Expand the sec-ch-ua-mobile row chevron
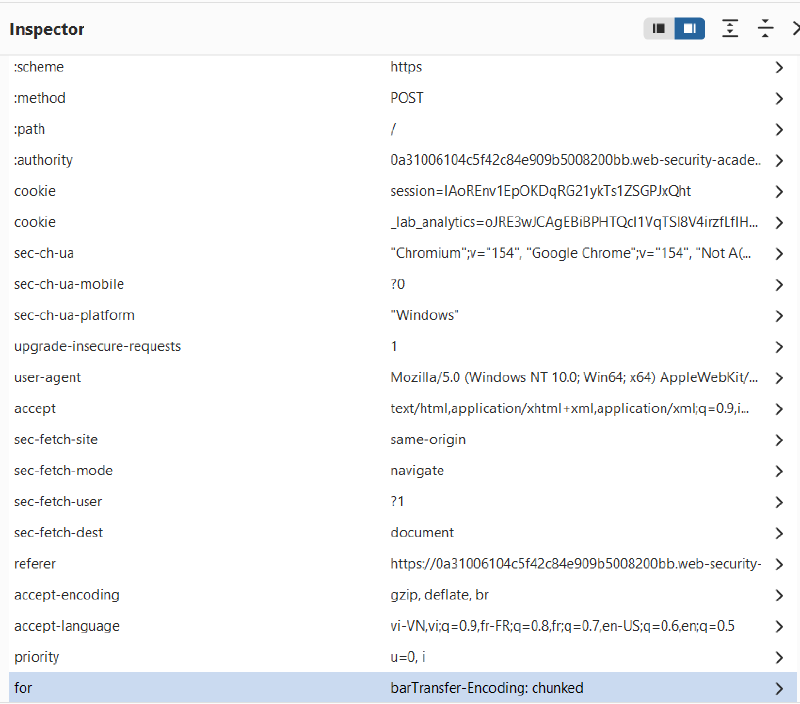The height and width of the screenshot is (704, 800). click(779, 285)
